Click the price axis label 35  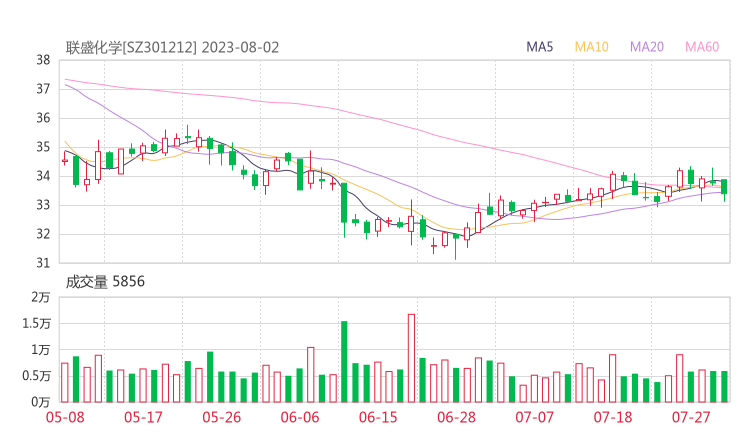click(x=43, y=147)
